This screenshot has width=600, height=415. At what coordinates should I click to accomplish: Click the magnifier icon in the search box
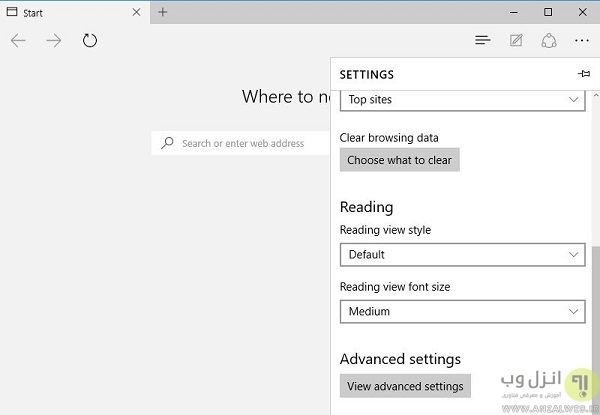(x=167, y=143)
